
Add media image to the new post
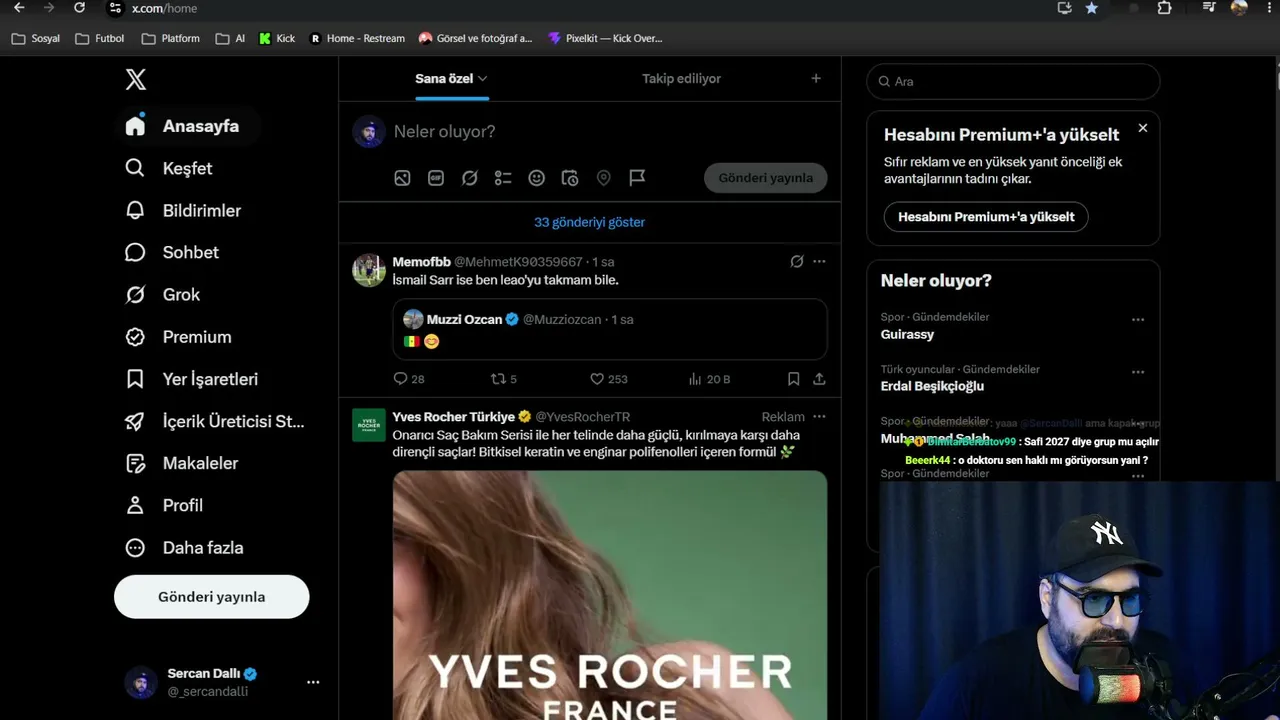point(402,178)
